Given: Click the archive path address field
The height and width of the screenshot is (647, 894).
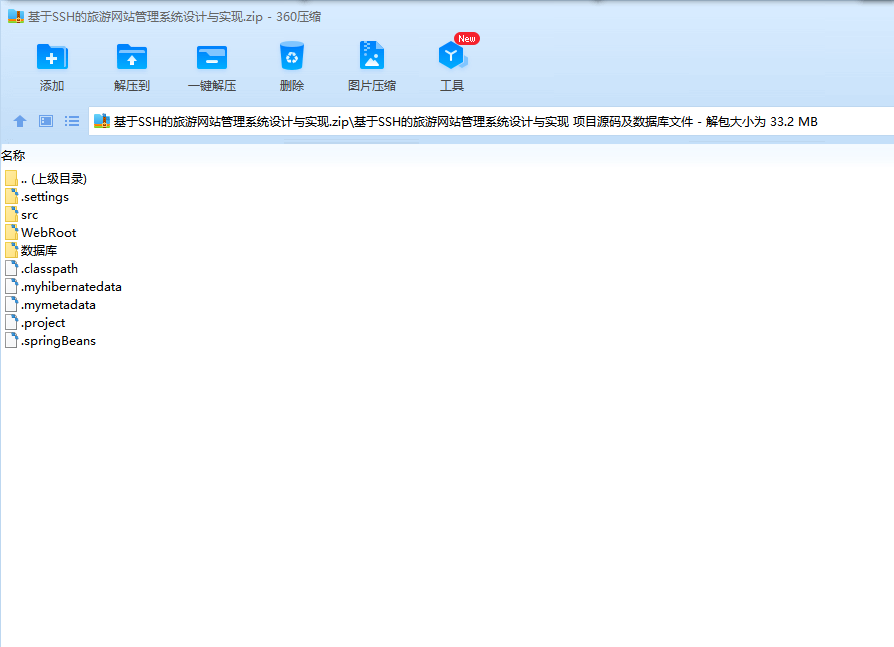Looking at the screenshot, I should pos(491,121).
